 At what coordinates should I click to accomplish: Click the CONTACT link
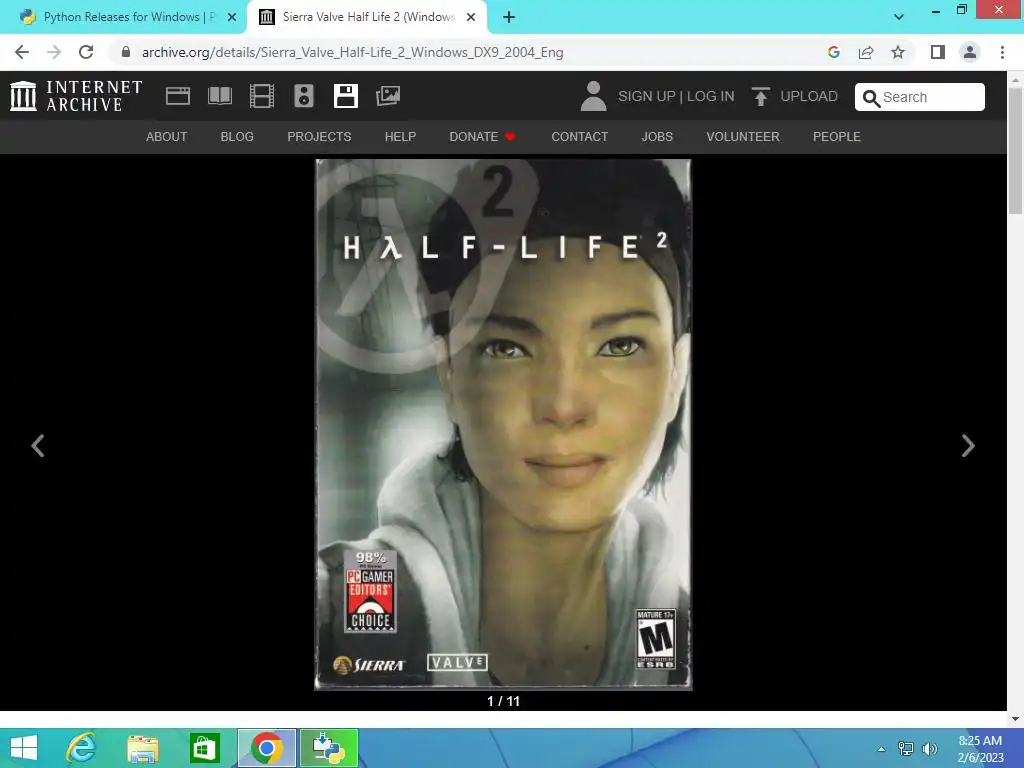(580, 136)
